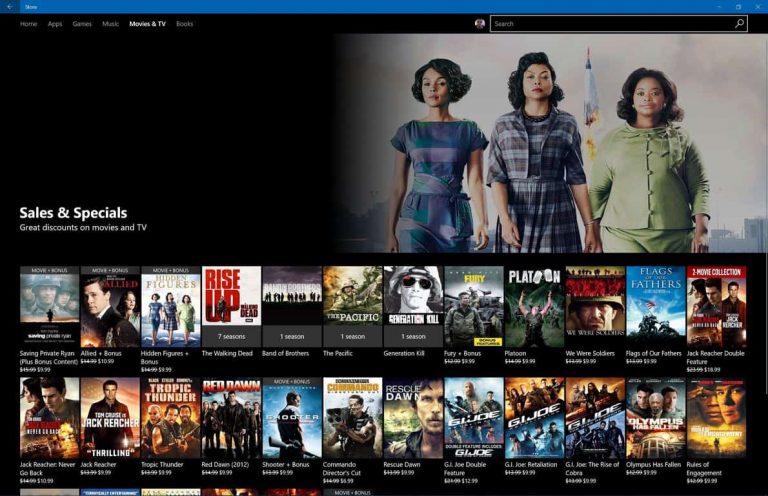The height and width of the screenshot is (496, 768).
Task: Go back with the arrow button
Action: click(10, 7)
